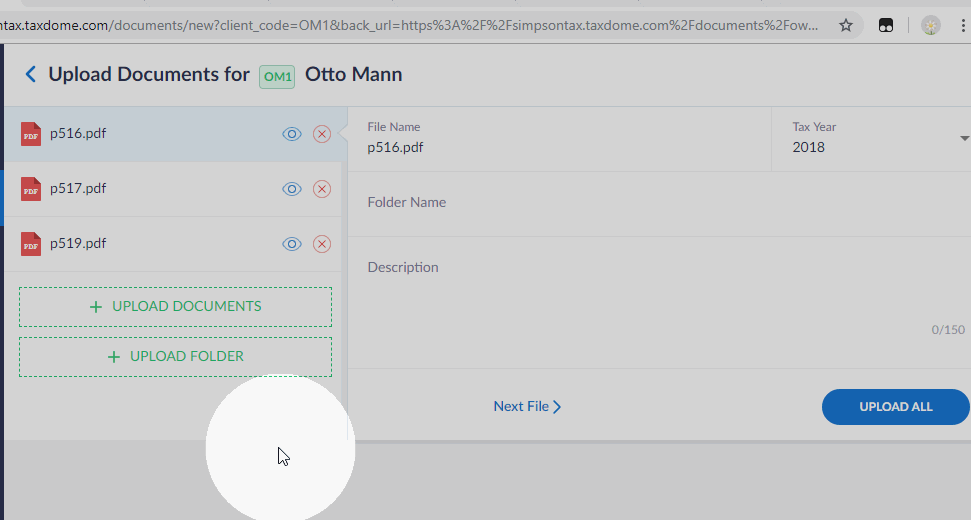Screen dimensions: 971x520
Task: Focus the Folder Name field
Action: tap(660, 204)
